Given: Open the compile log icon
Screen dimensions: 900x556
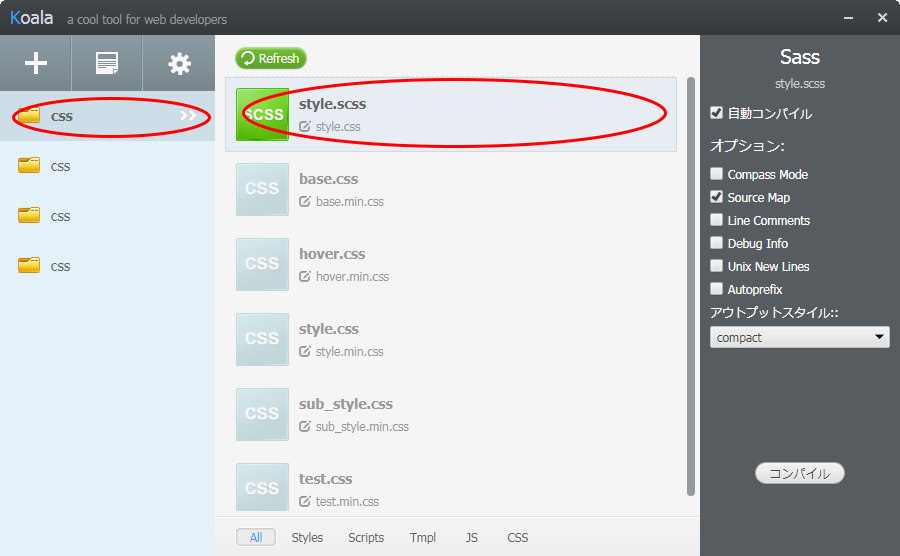Looking at the screenshot, I should tap(107, 63).
